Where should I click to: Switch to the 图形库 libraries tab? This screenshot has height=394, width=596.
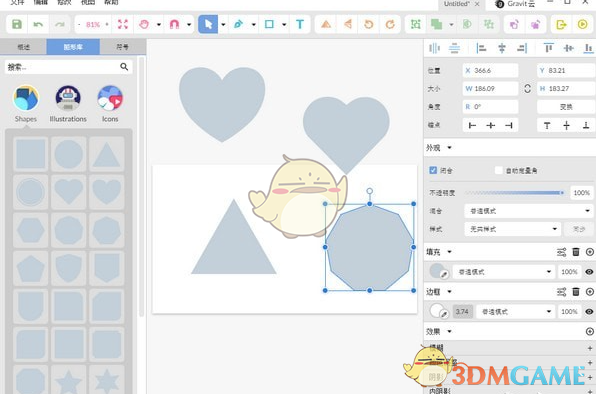click(73, 47)
